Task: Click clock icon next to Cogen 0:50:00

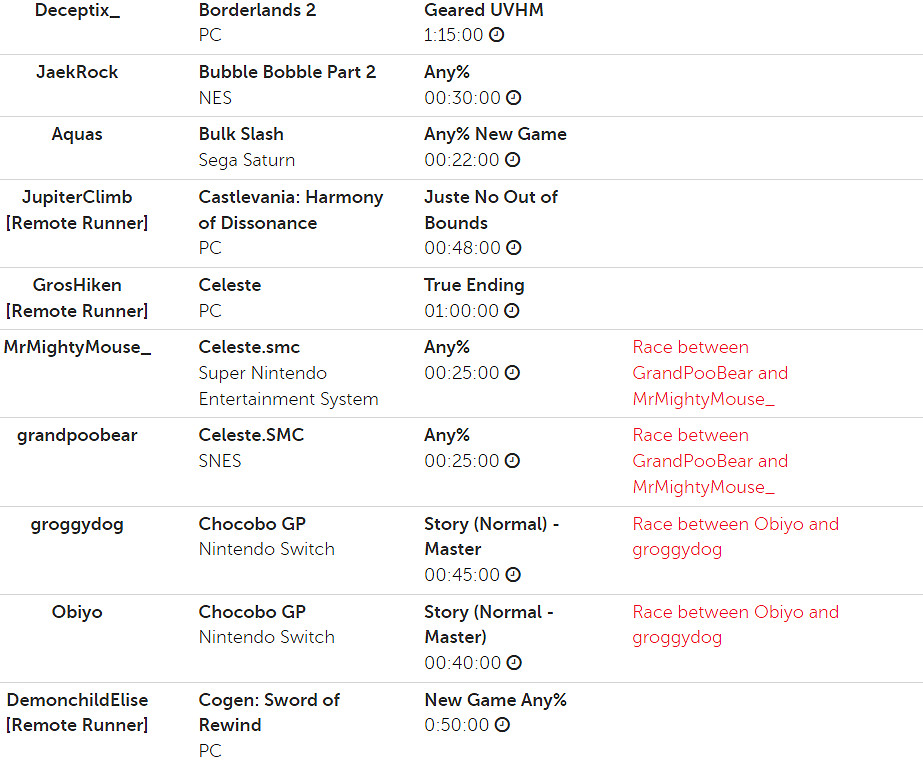Action: point(503,725)
